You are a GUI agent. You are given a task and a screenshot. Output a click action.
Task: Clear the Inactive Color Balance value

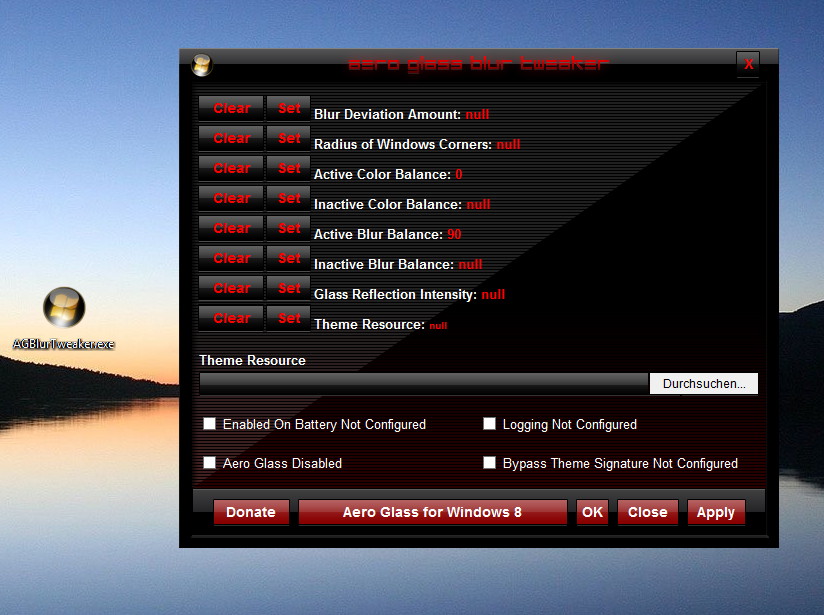[231, 198]
